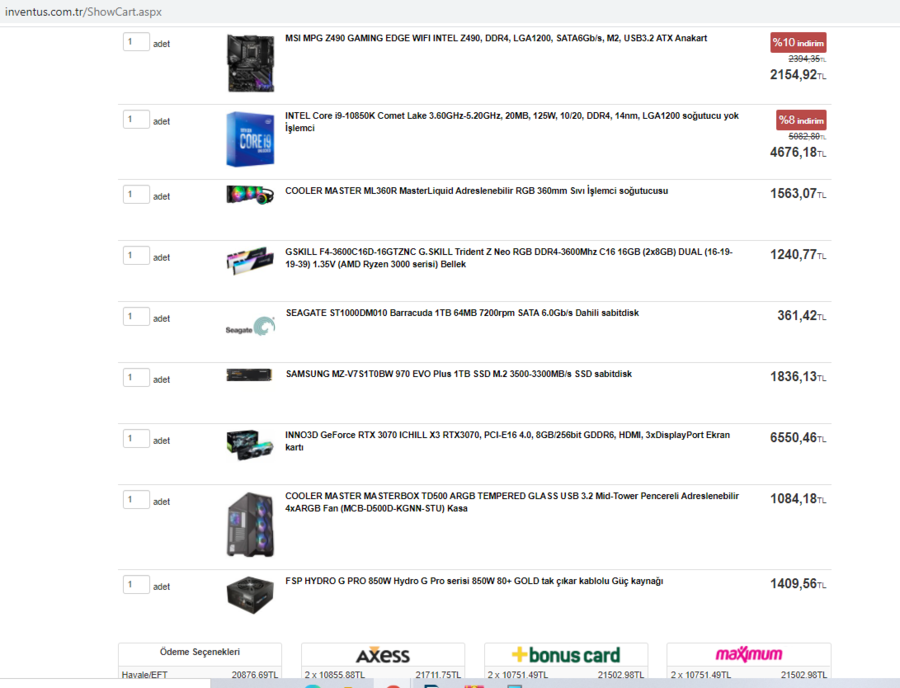Click the address bar URL inventus.com.tr/ShowCart.aspx

(x=83, y=11)
